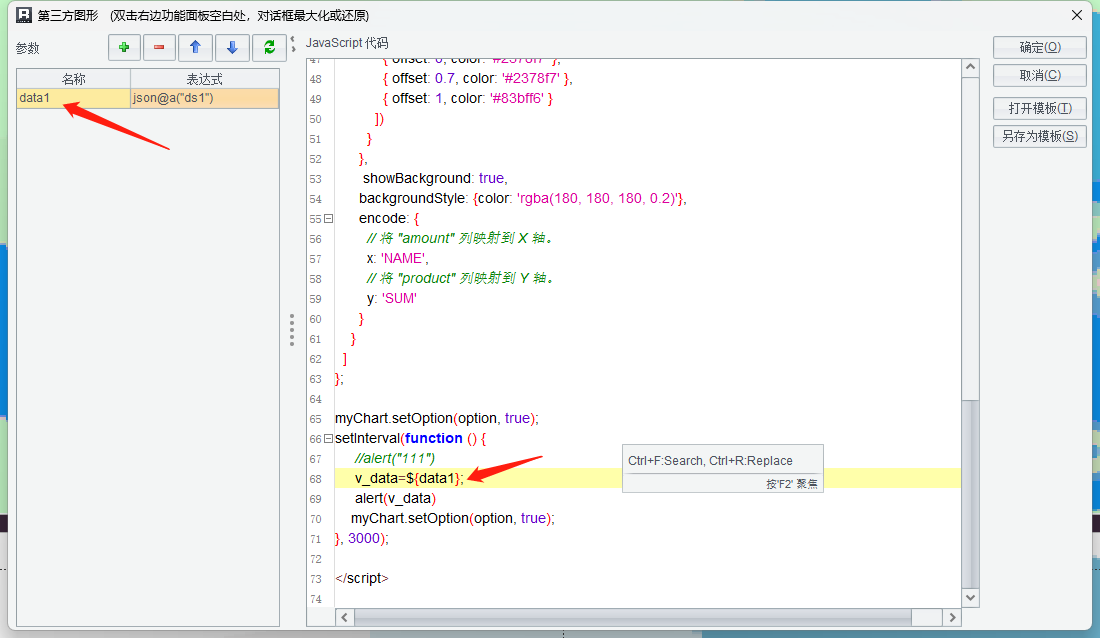Save as template via 另存为模板(S)
Viewport: 1100px width, 638px height.
[x=1039, y=136]
